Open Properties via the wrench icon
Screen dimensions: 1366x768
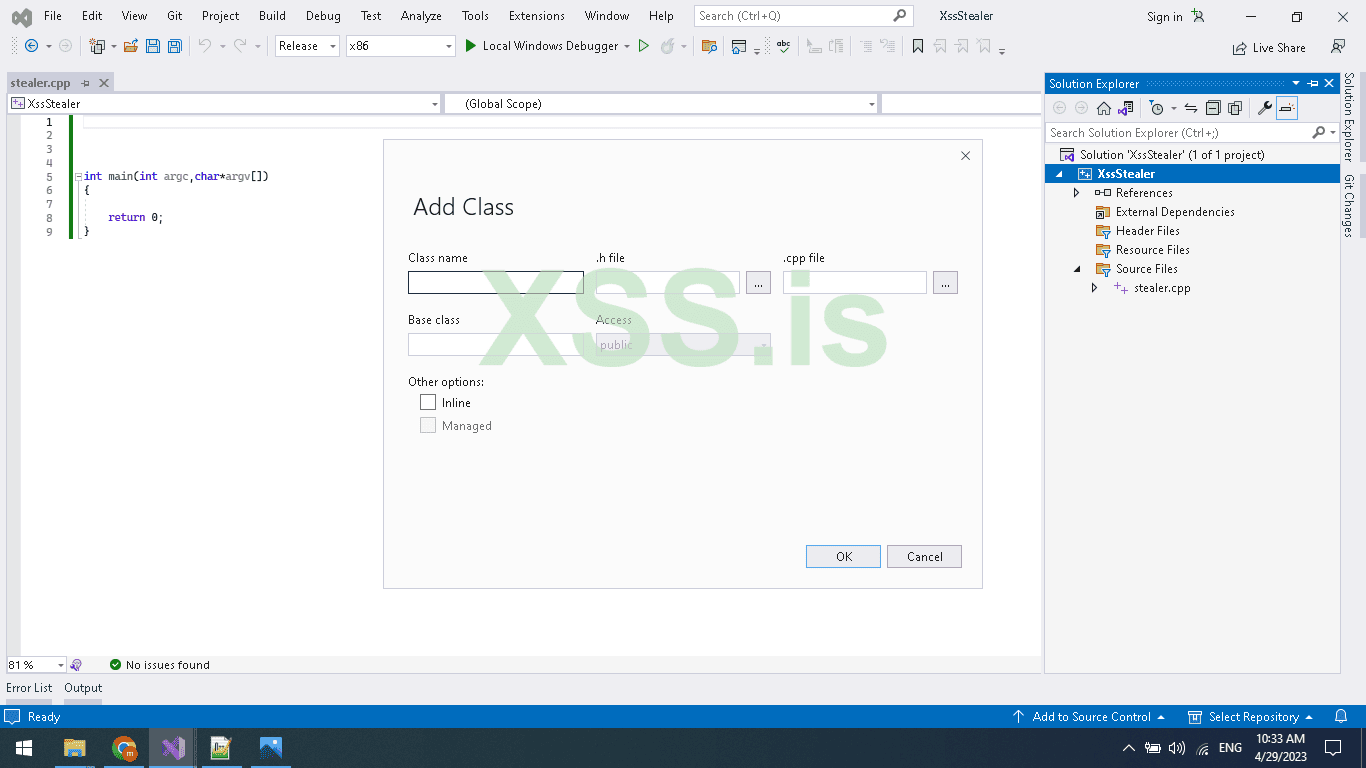[x=1265, y=108]
